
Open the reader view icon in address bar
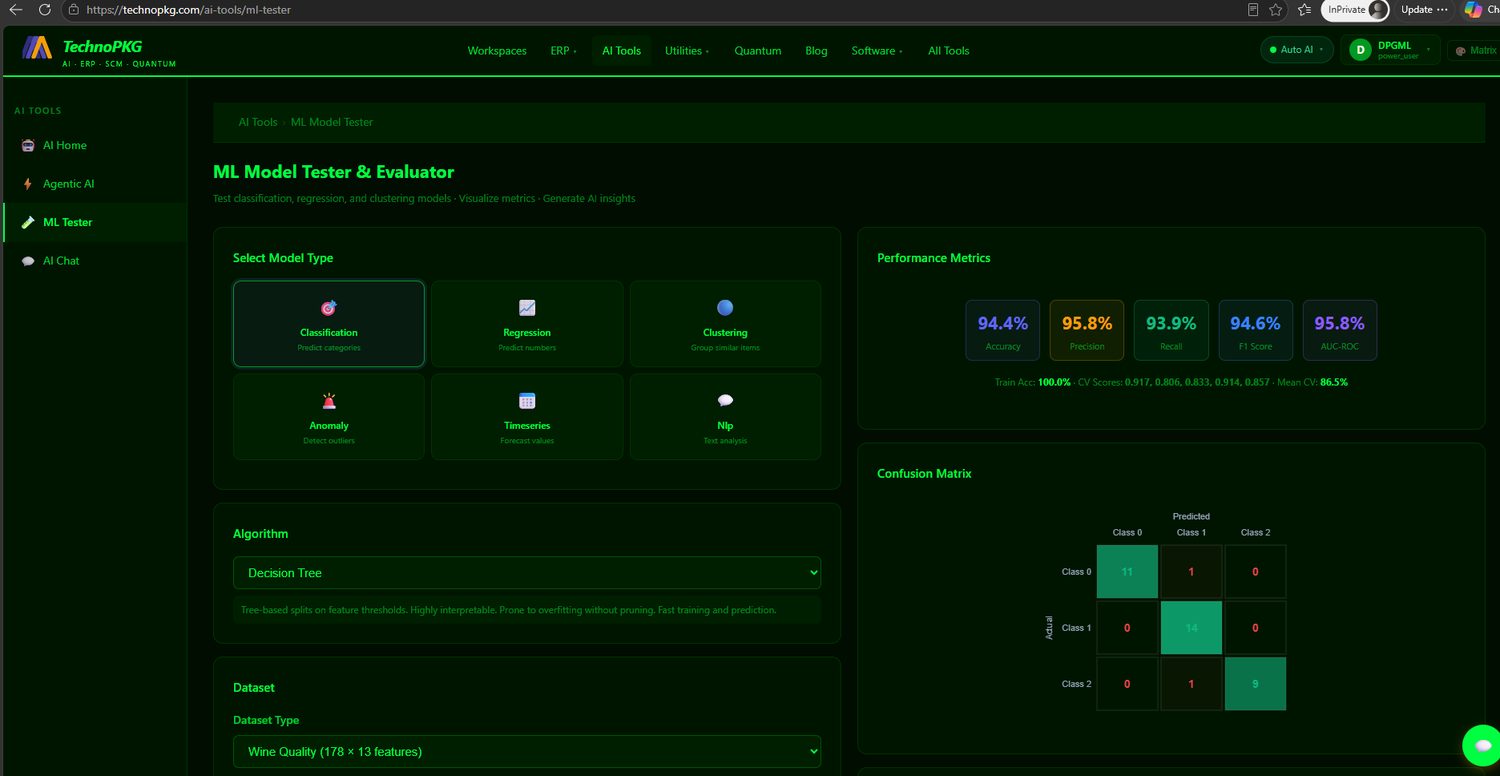[x=1254, y=9]
